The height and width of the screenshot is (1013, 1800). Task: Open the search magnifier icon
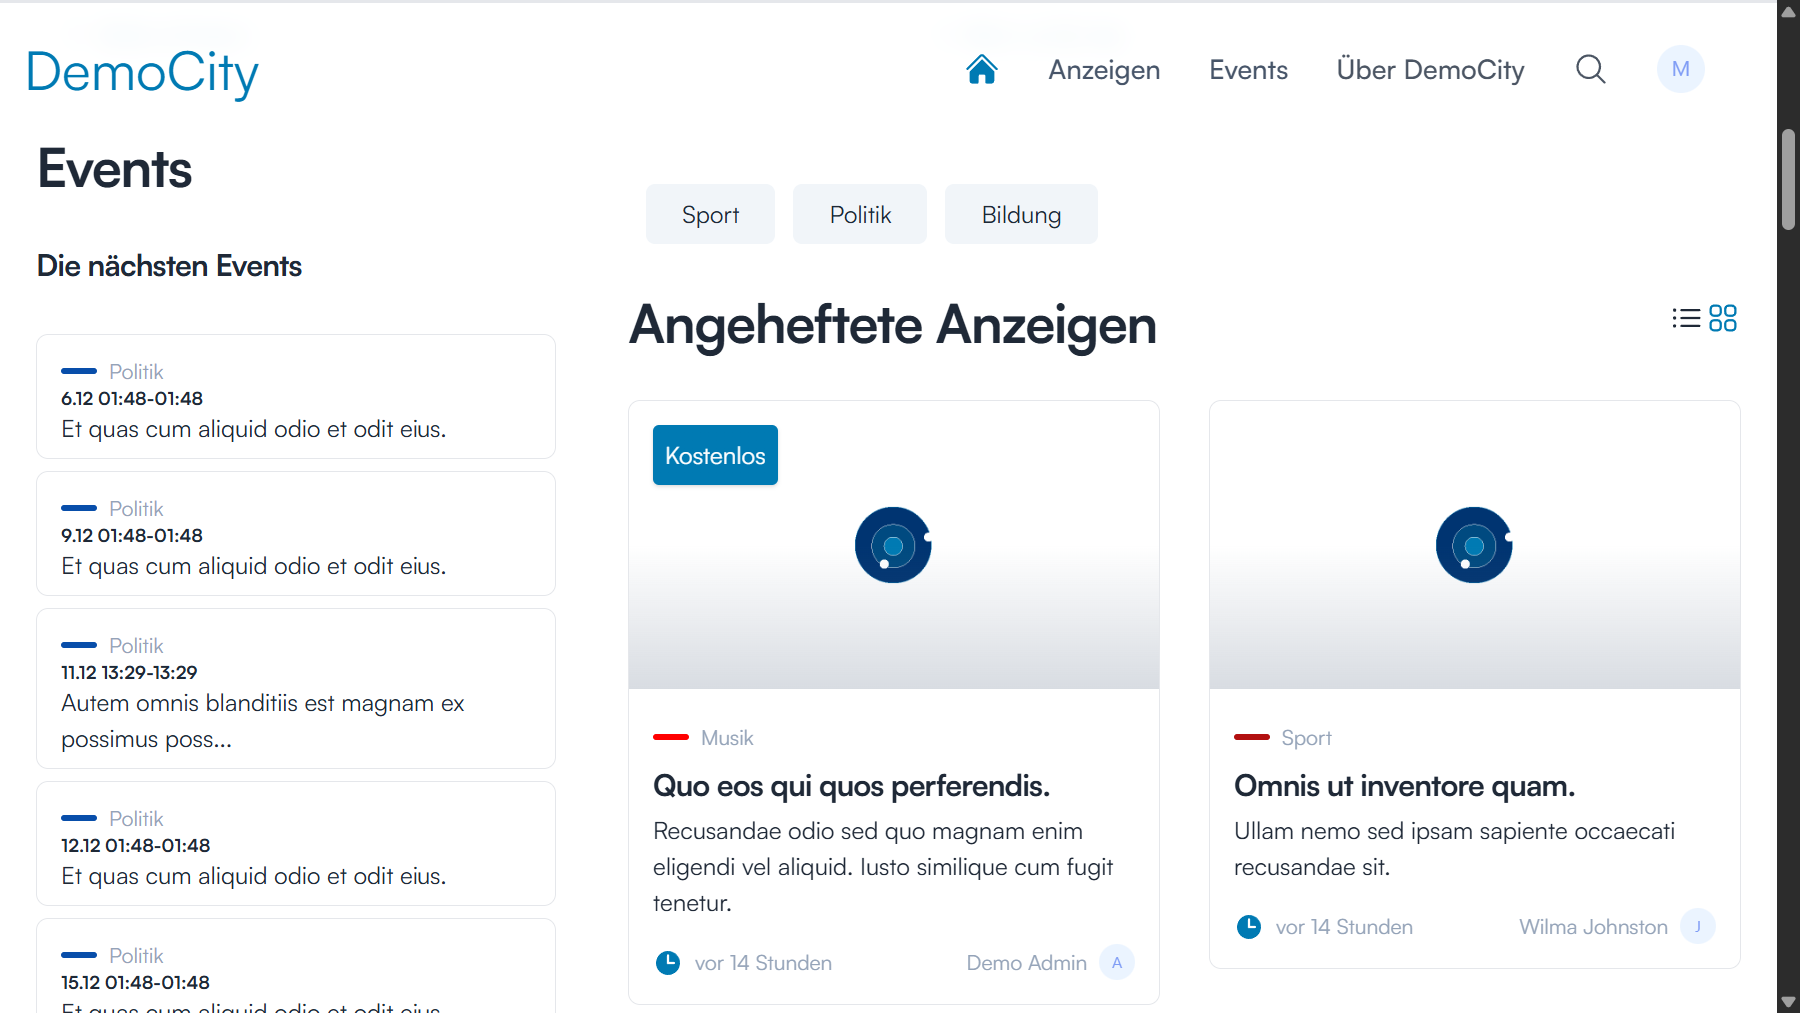[1590, 69]
